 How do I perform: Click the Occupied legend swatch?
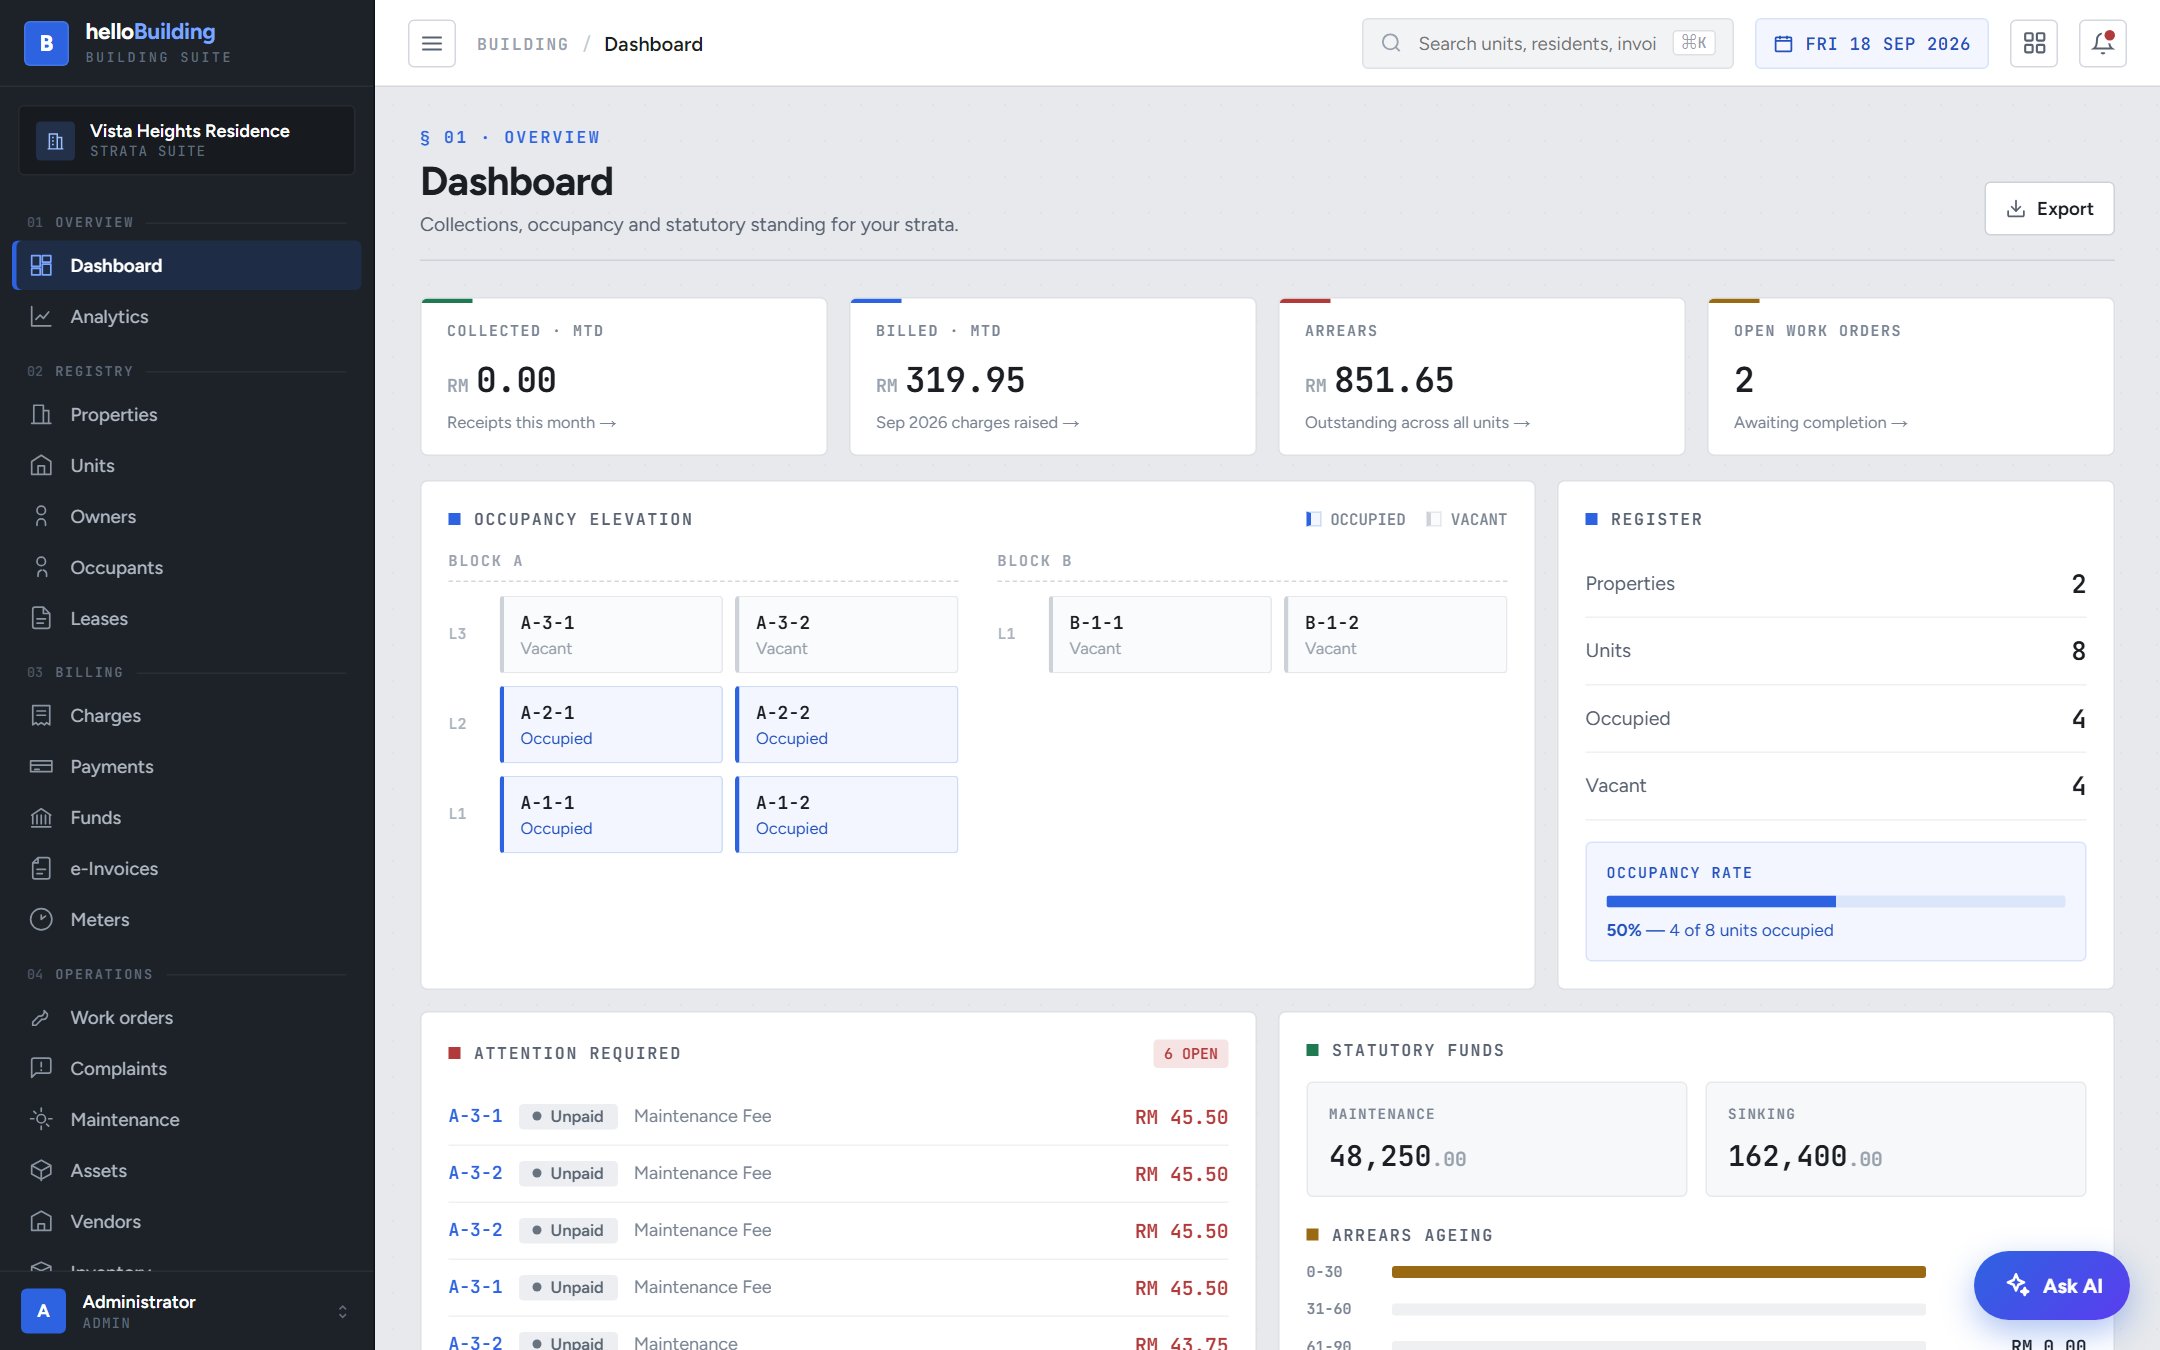[x=1313, y=519]
